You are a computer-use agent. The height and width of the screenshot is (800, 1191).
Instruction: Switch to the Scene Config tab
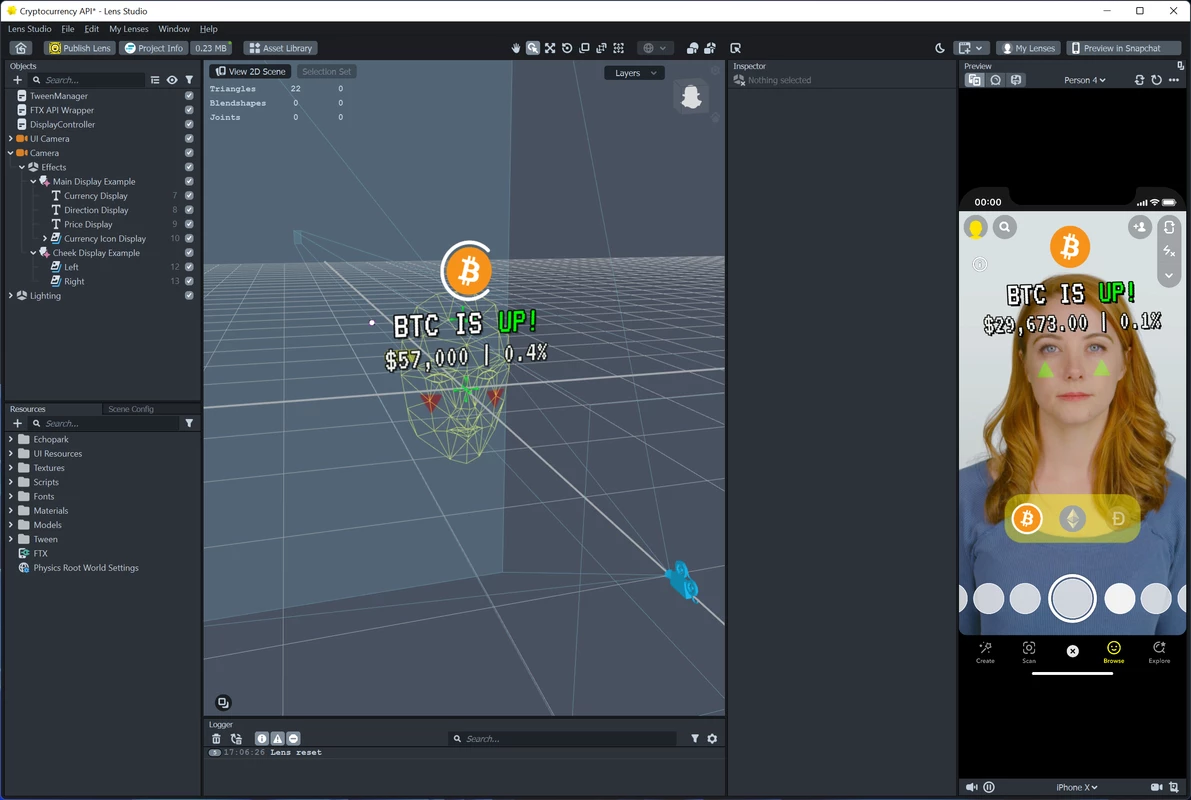tap(131, 409)
